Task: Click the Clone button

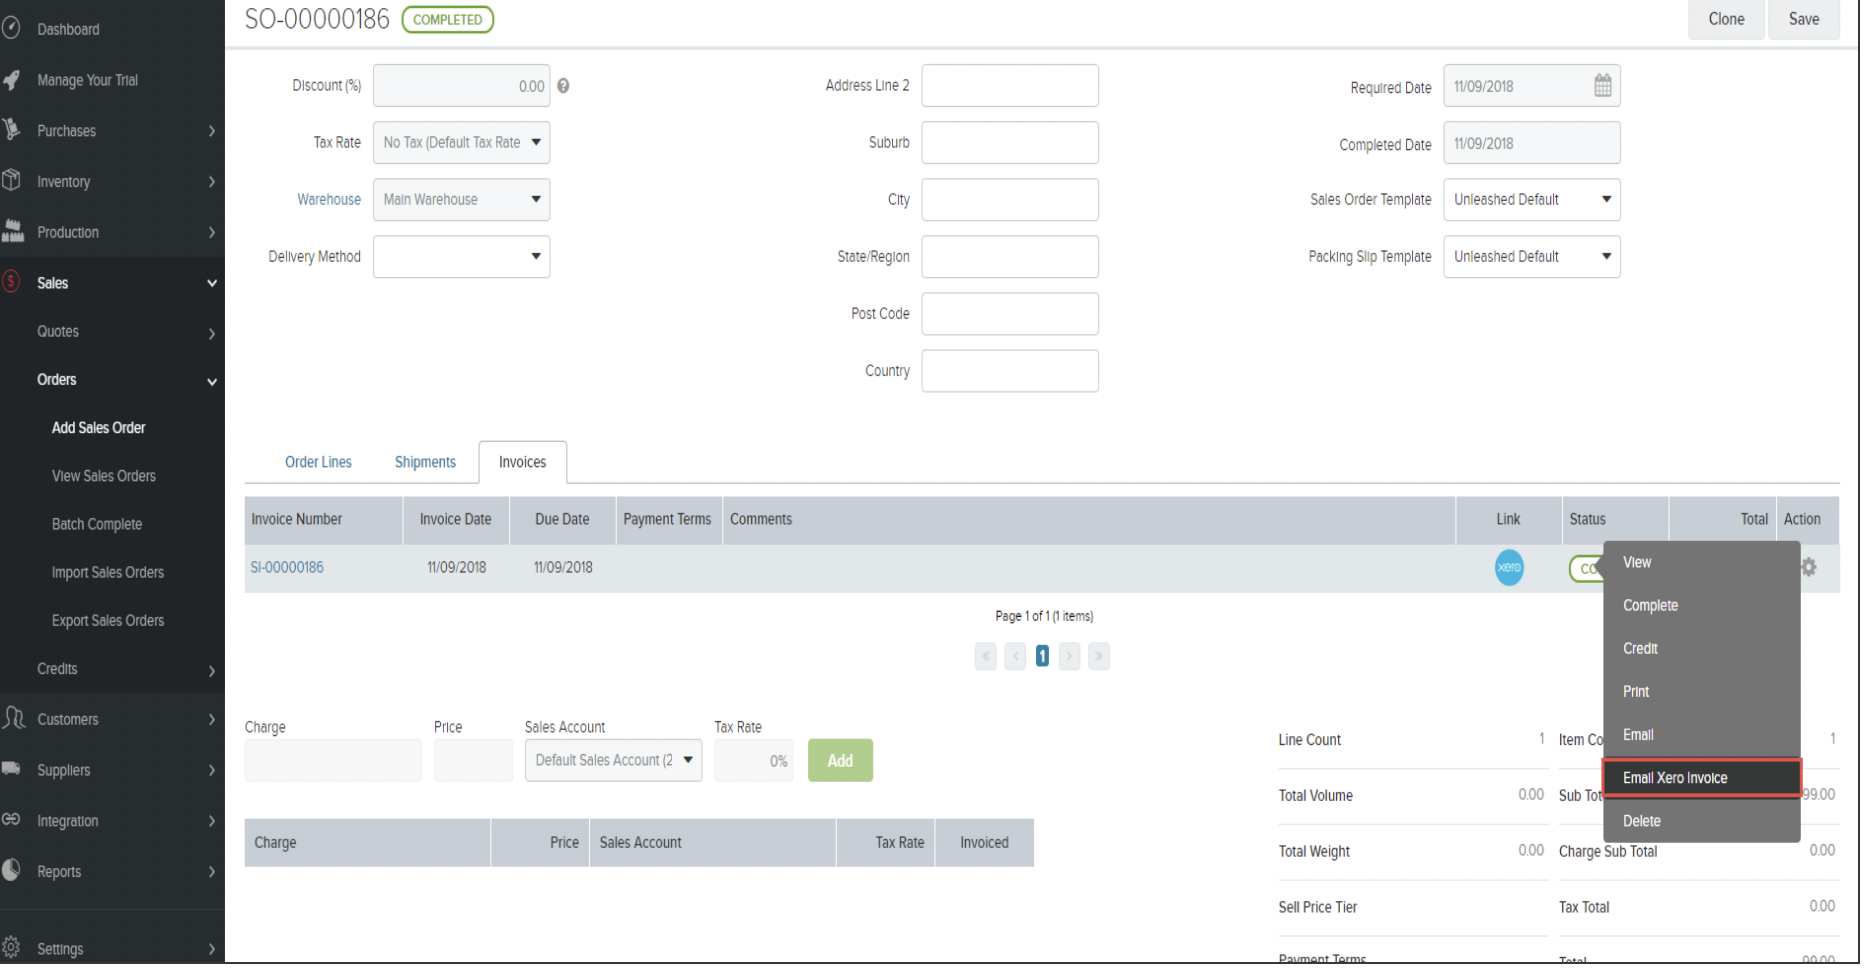Action: (x=1725, y=19)
